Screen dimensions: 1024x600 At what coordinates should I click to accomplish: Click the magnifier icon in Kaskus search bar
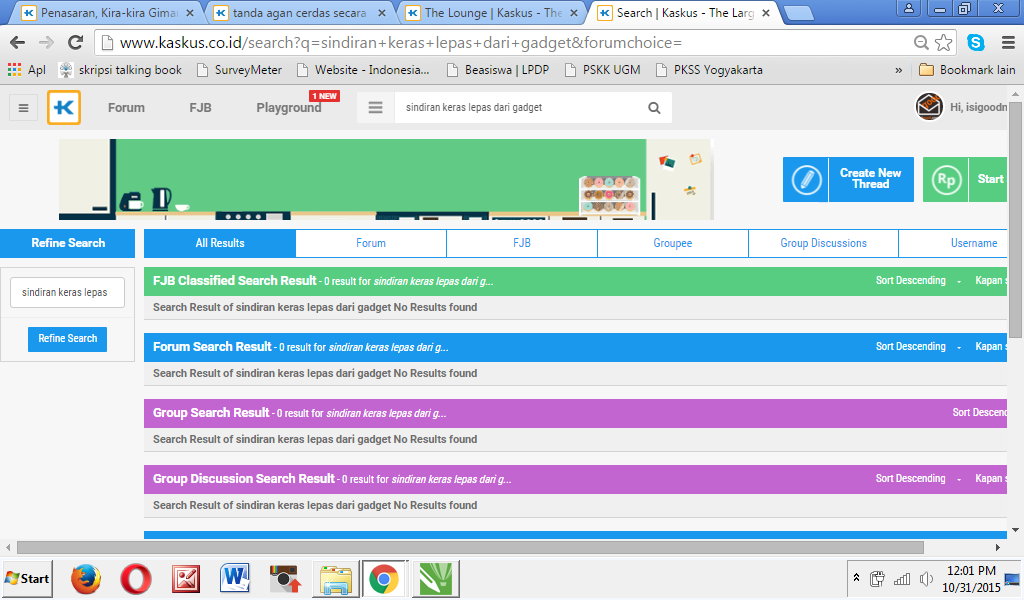click(x=654, y=108)
